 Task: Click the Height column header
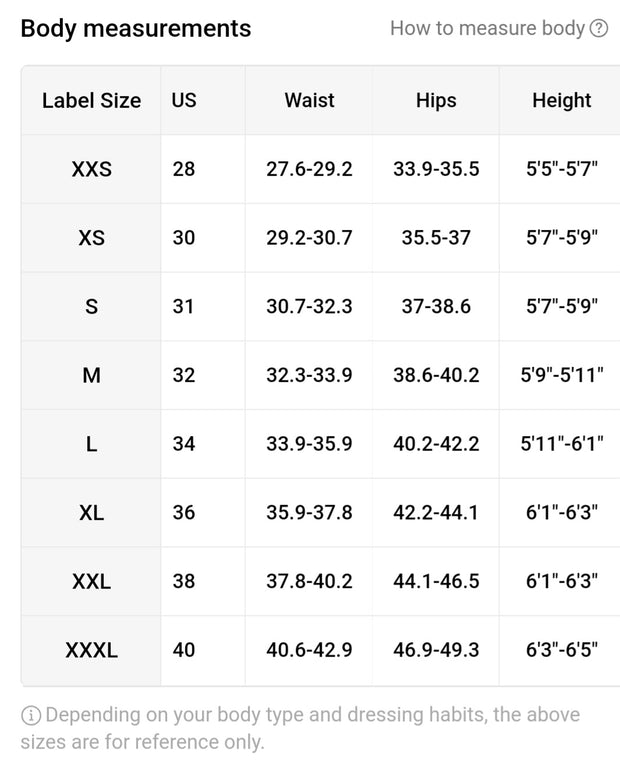(x=562, y=101)
